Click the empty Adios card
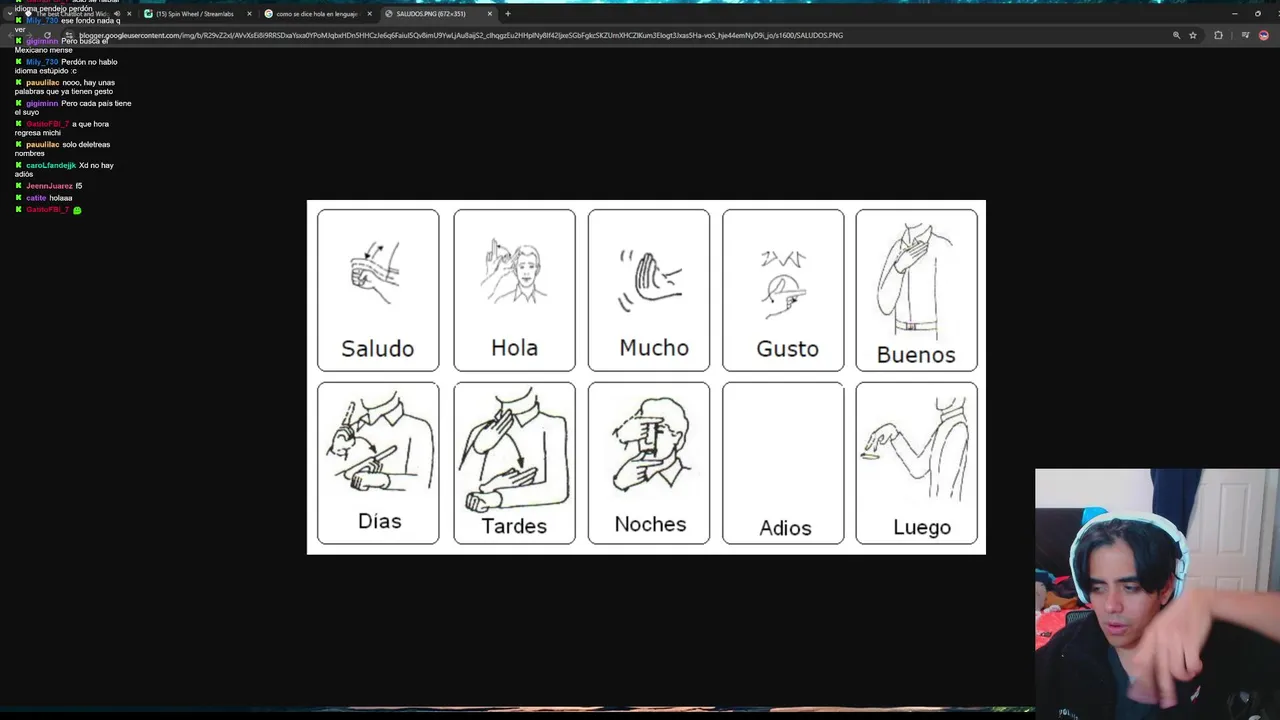The image size is (1280, 720). (x=783, y=463)
